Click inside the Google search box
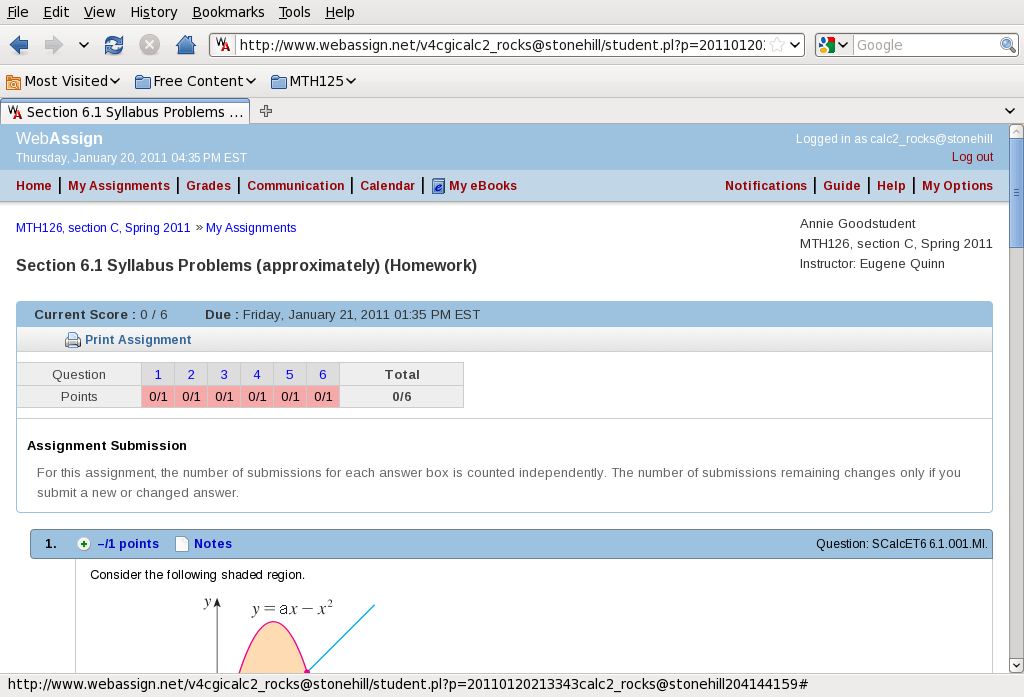The width and height of the screenshot is (1024, 697). [925, 45]
